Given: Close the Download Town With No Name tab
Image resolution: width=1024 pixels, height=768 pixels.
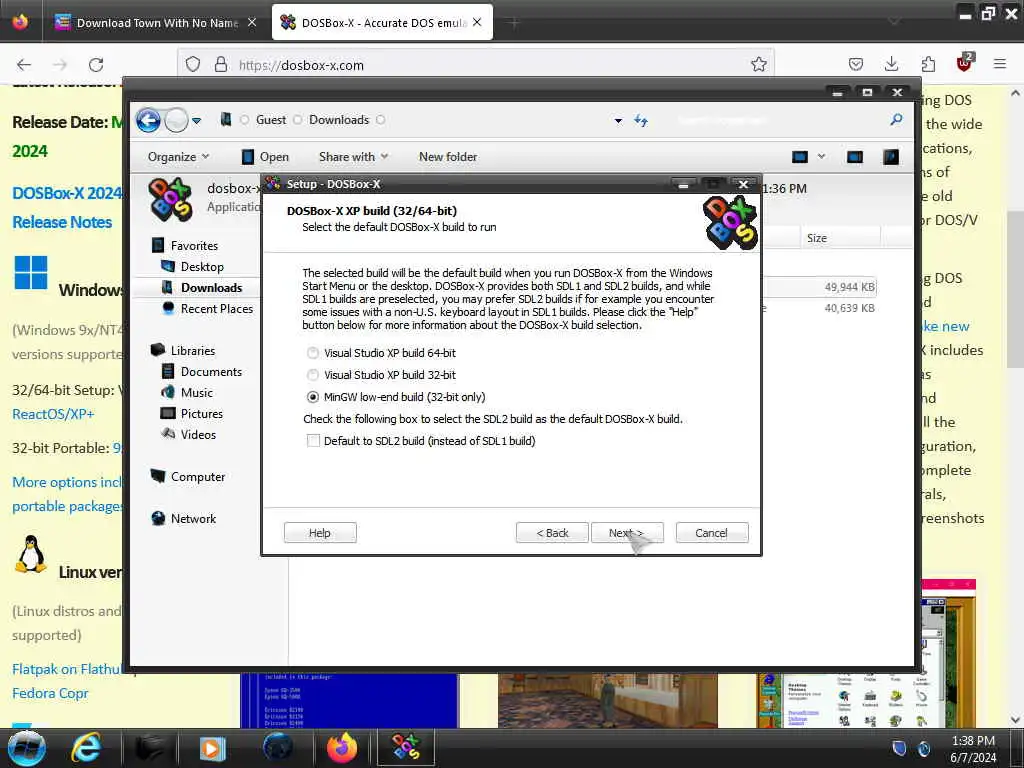Looking at the screenshot, I should [x=252, y=22].
